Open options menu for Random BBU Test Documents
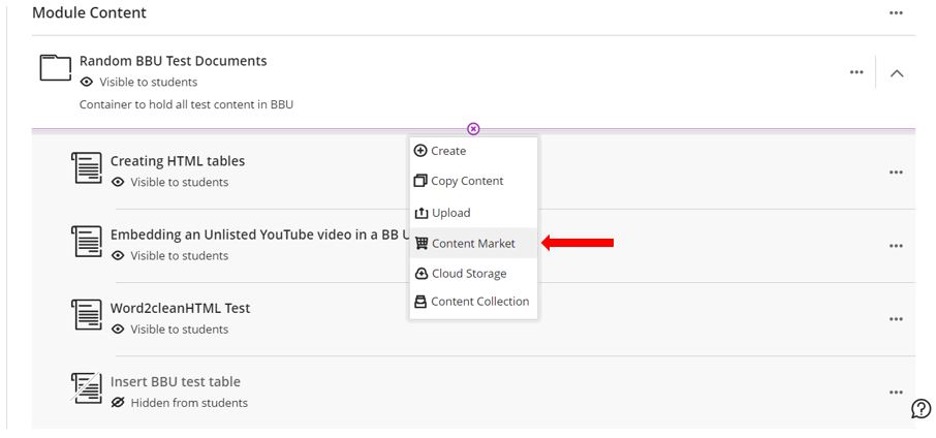The image size is (936, 438). click(856, 72)
